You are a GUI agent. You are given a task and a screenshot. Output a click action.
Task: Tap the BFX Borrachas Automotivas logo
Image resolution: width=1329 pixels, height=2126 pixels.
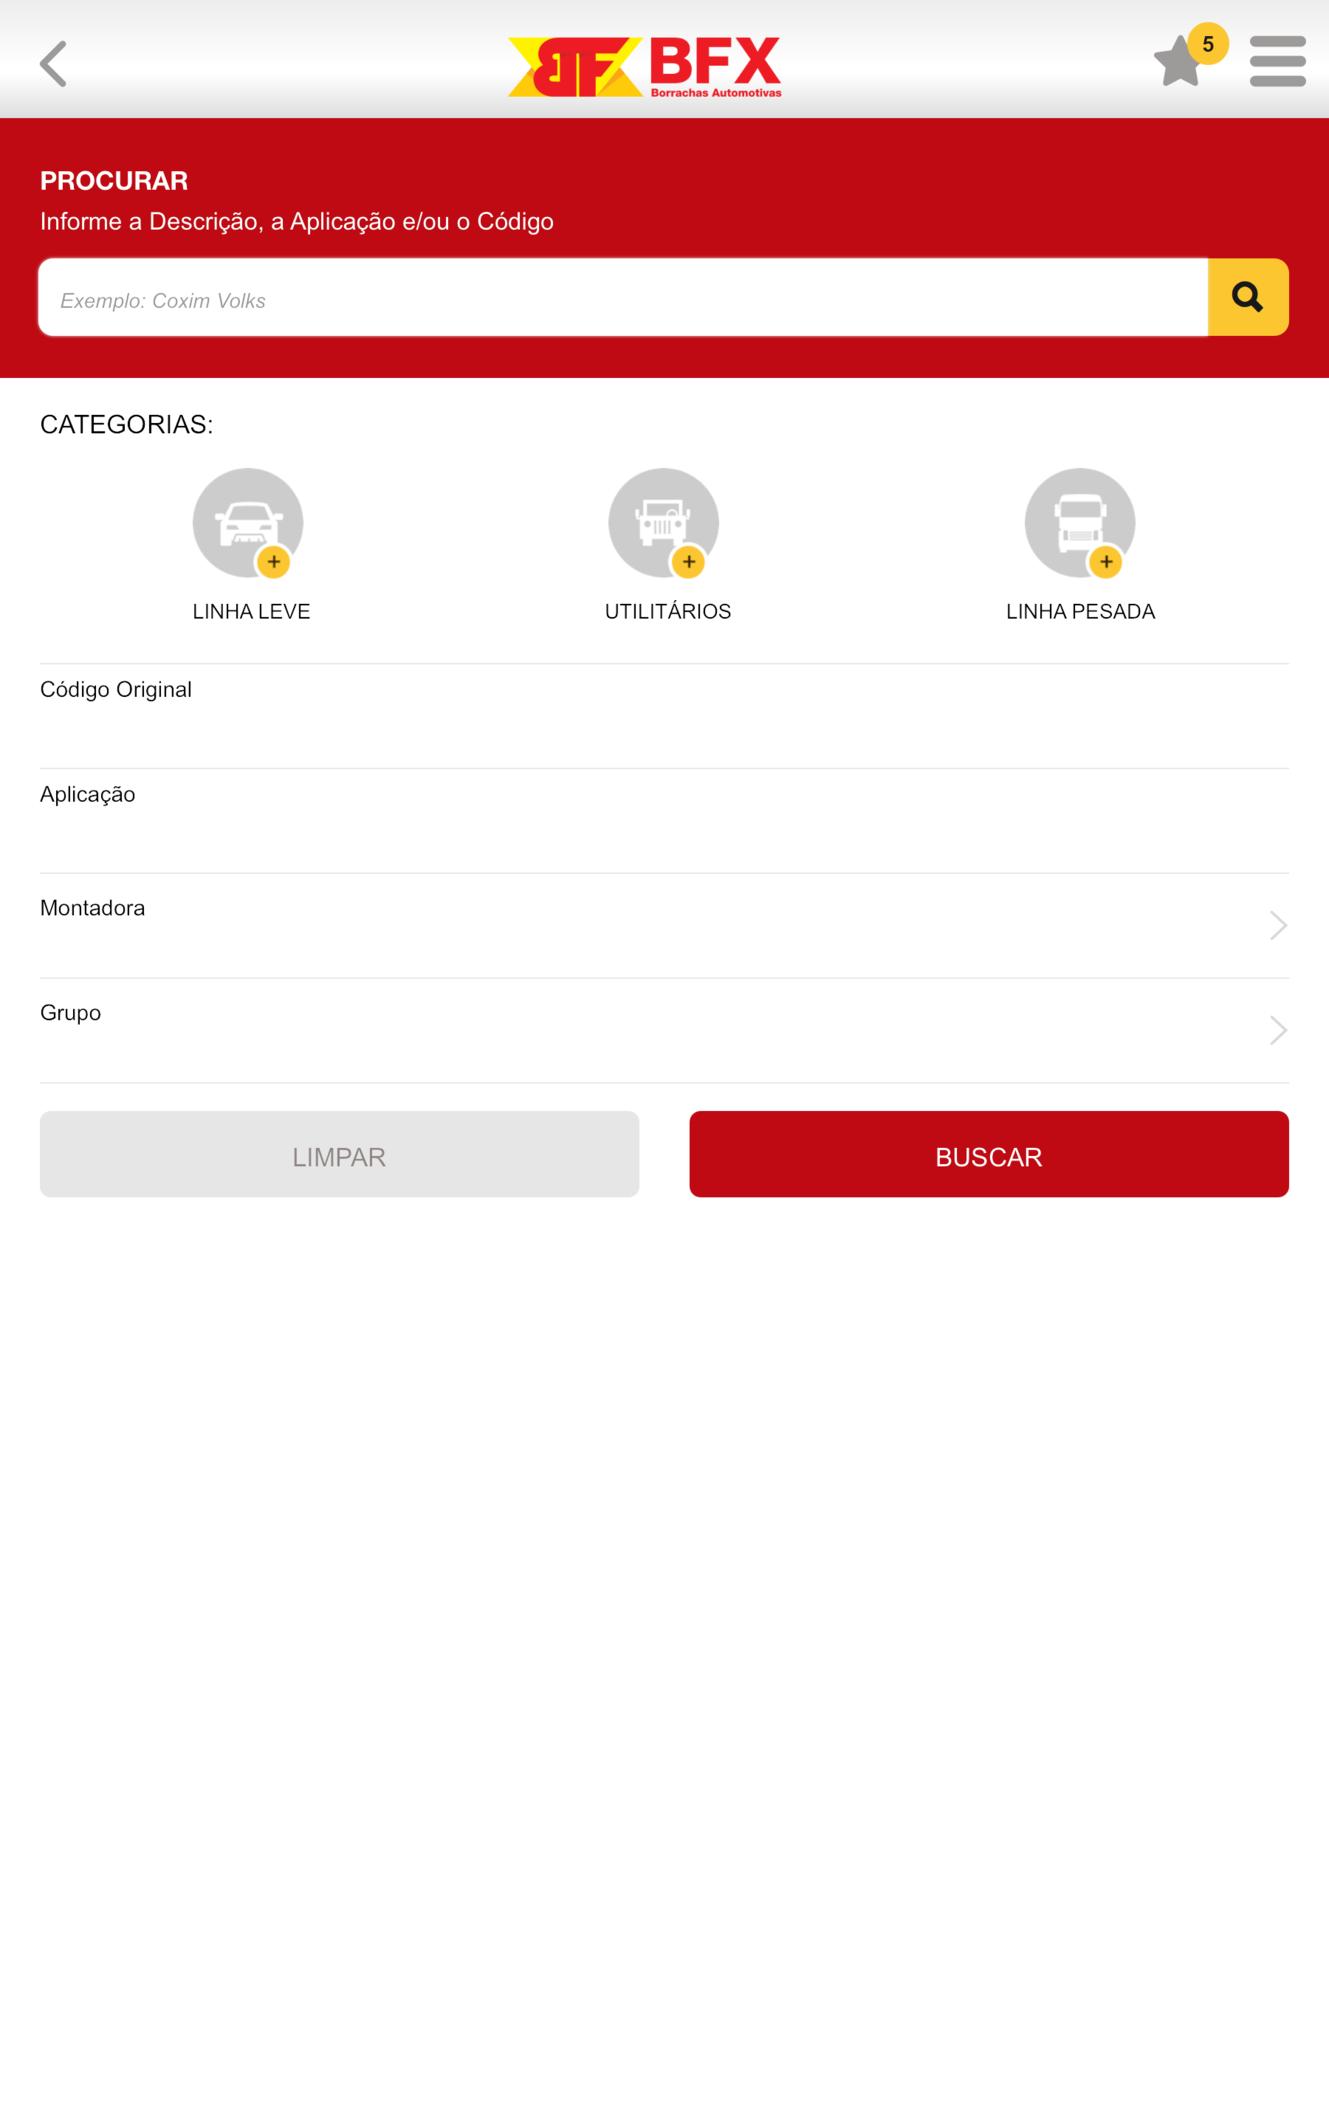click(x=645, y=67)
